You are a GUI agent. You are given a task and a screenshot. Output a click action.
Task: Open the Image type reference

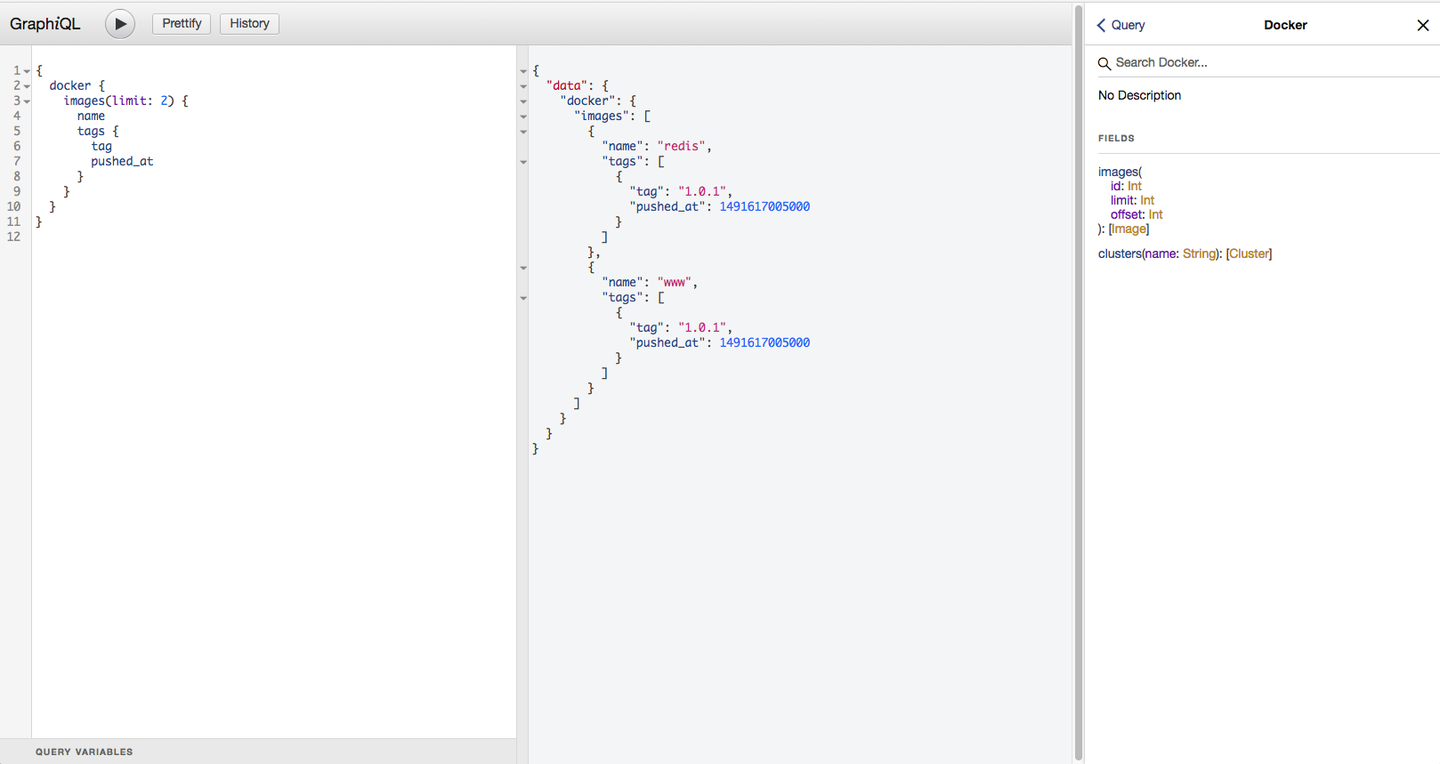[1128, 228]
